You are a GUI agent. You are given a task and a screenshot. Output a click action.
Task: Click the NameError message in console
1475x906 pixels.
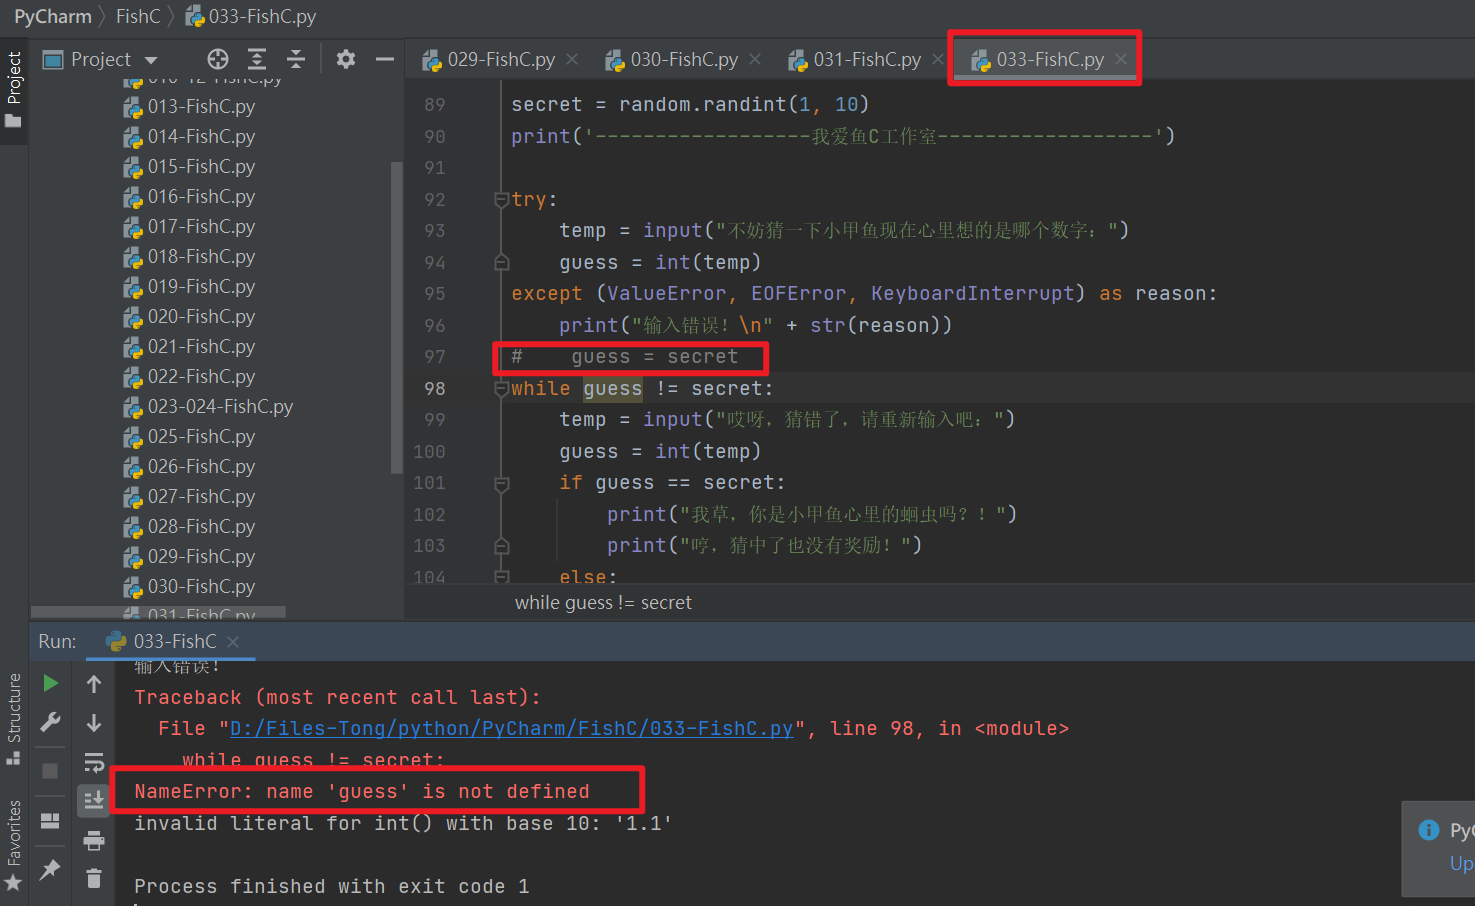(x=362, y=792)
